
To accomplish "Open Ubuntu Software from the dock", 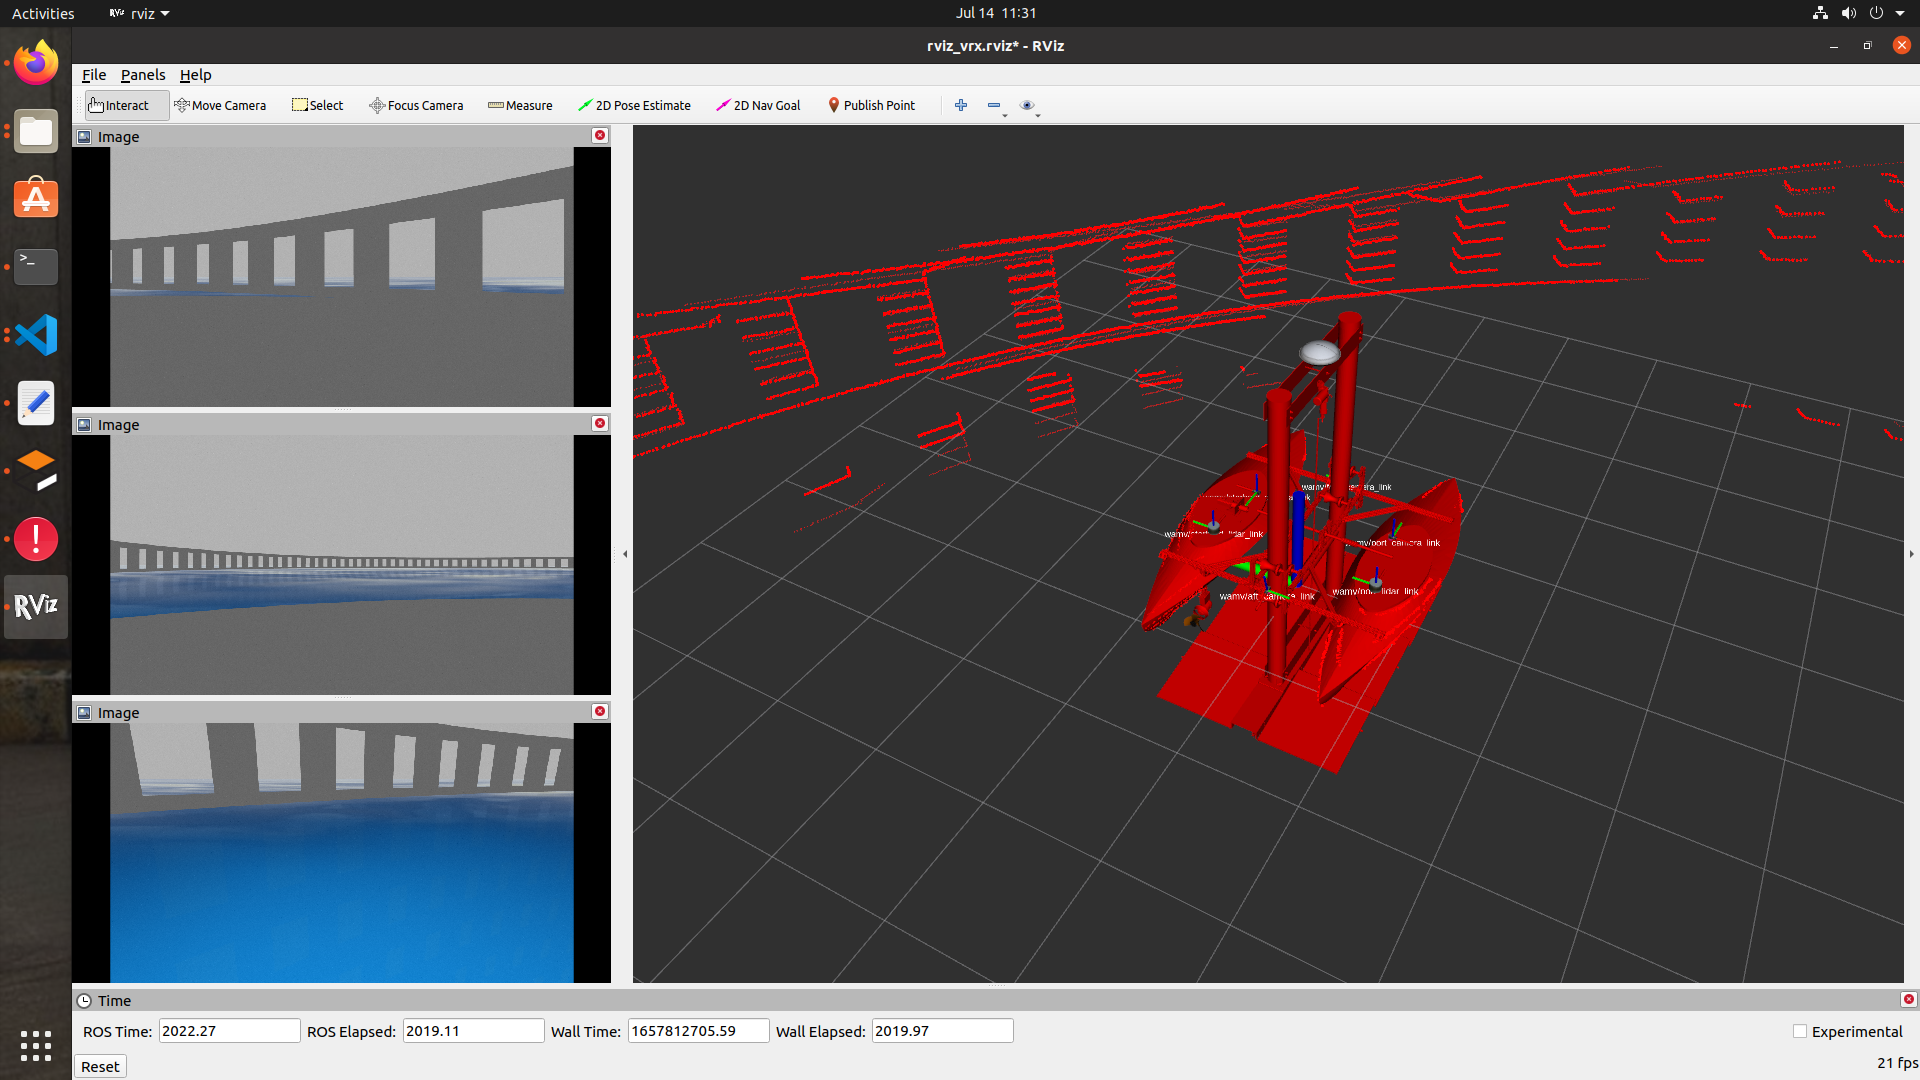I will pyautogui.click(x=36, y=199).
